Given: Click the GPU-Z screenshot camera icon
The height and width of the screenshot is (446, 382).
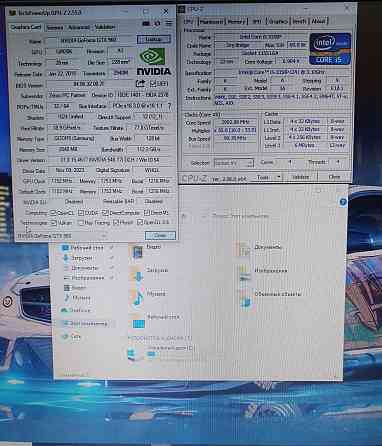Looking at the screenshot, I should (x=146, y=24).
